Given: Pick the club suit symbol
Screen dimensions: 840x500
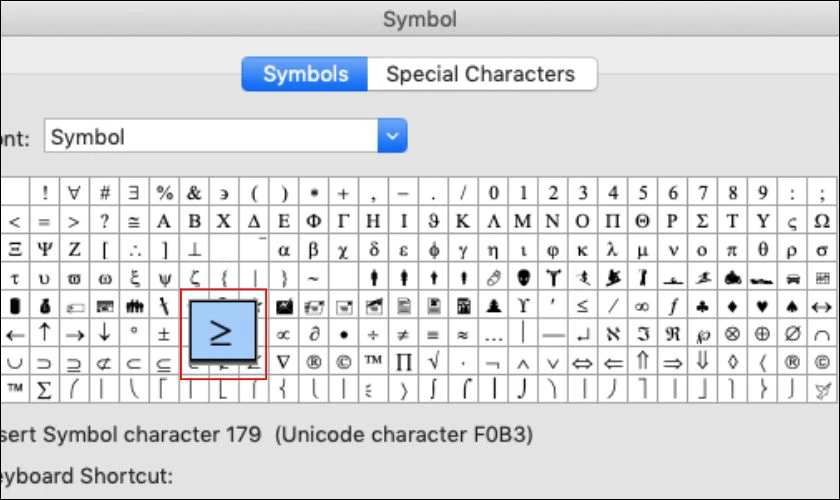Looking at the screenshot, I should click(x=702, y=307).
